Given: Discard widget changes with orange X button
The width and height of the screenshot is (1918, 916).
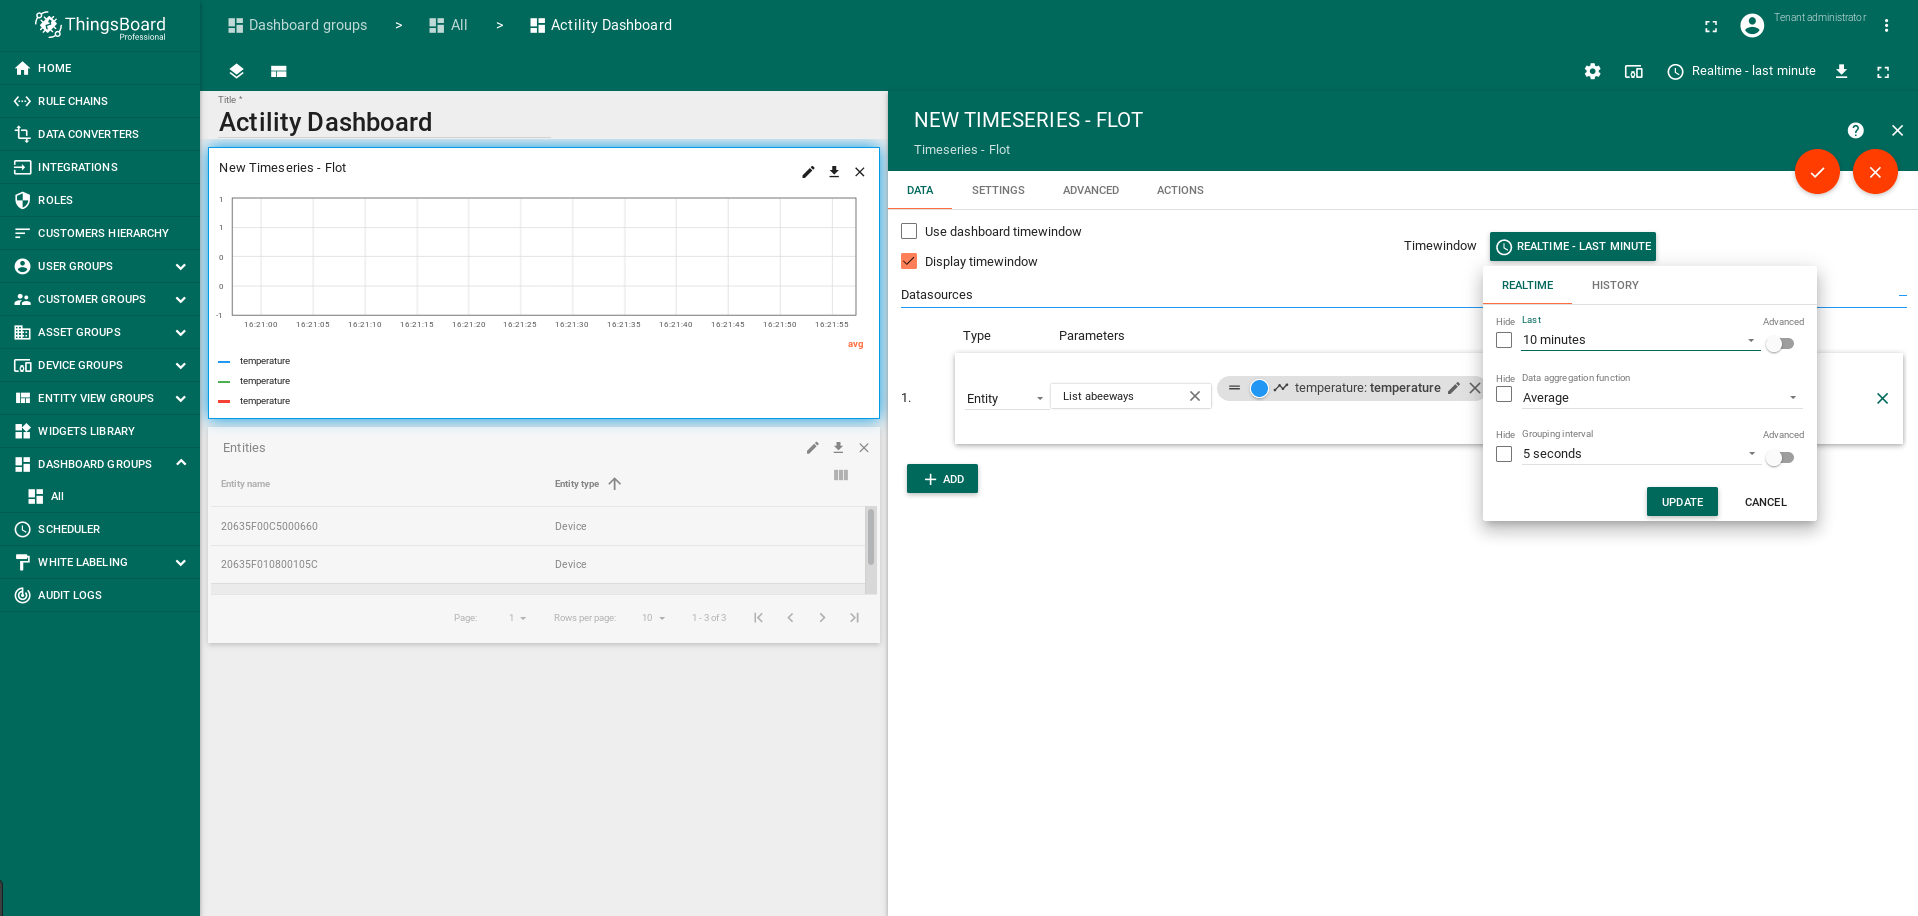Looking at the screenshot, I should pos(1875,172).
